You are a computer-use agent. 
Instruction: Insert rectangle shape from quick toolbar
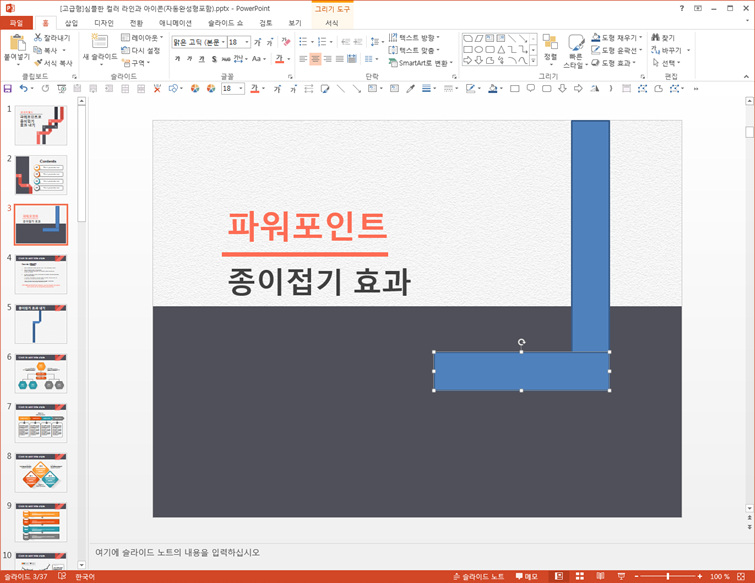tap(515, 89)
